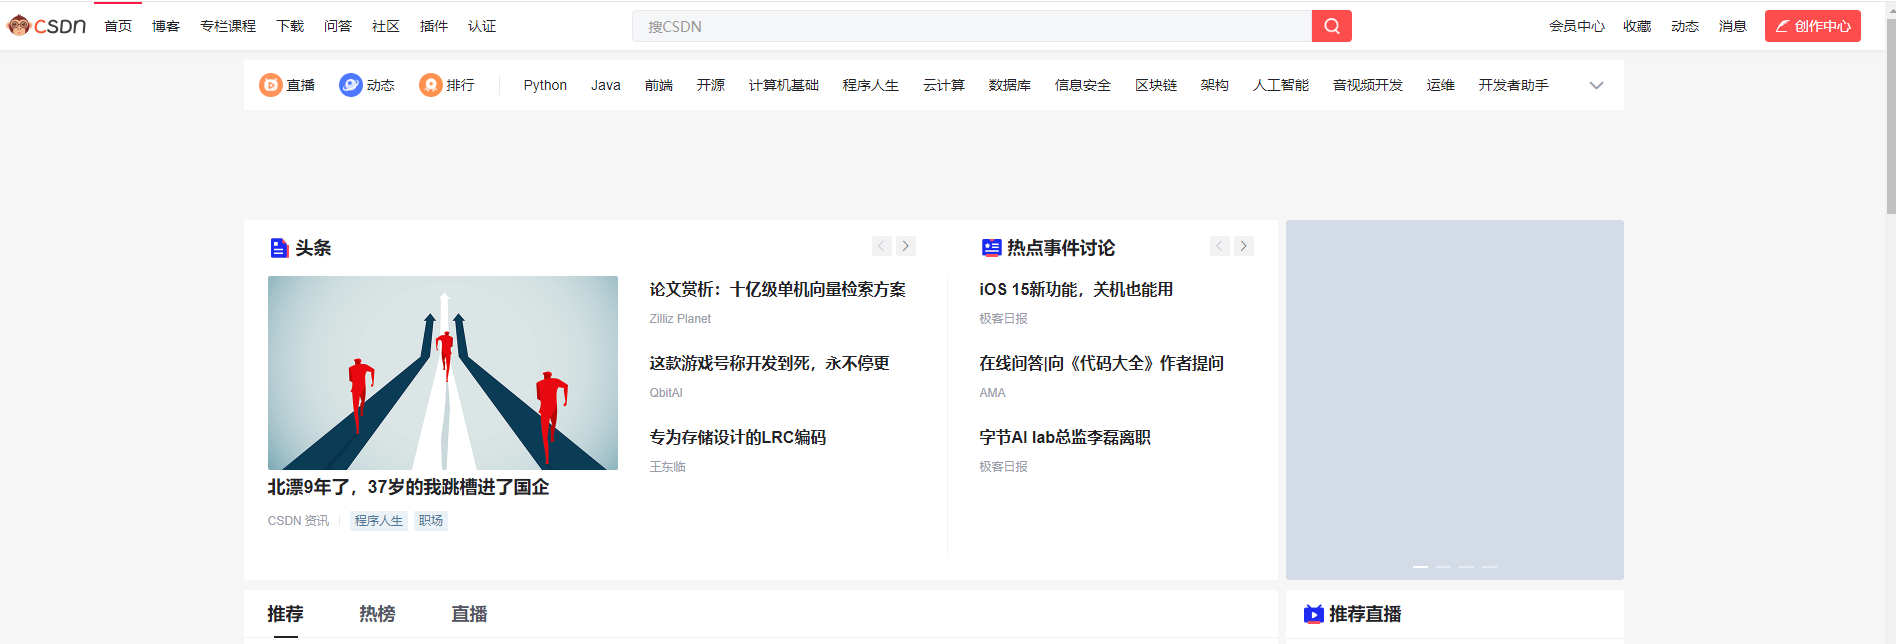Click the red search magnifier button
The width and height of the screenshot is (1896, 644).
coord(1331,26)
